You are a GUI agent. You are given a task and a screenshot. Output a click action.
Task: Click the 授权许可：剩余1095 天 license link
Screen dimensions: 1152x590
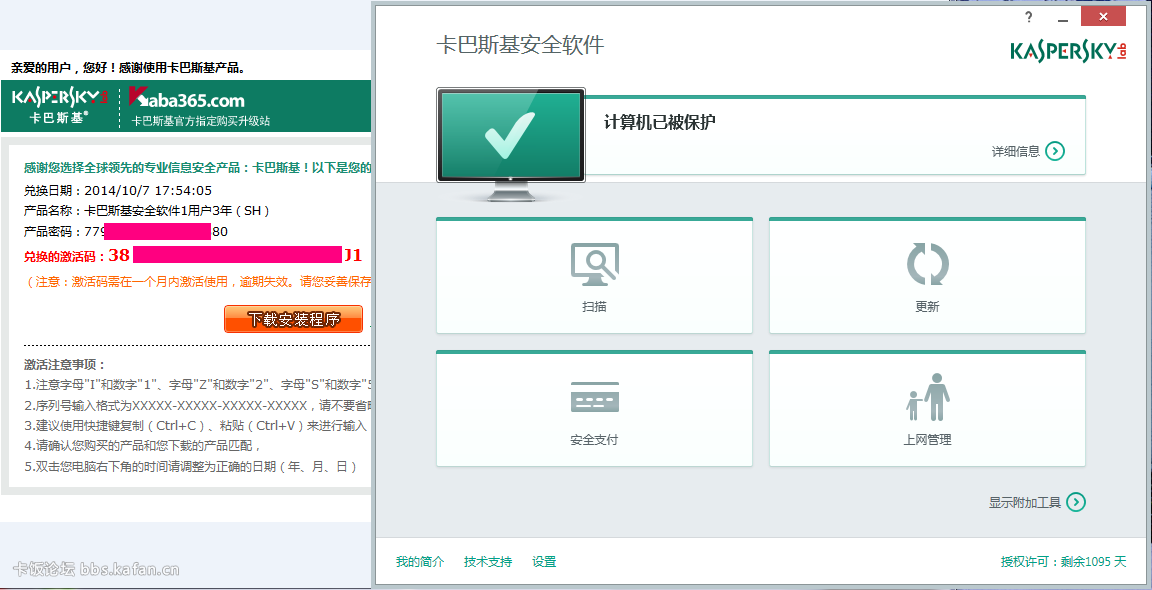1063,562
